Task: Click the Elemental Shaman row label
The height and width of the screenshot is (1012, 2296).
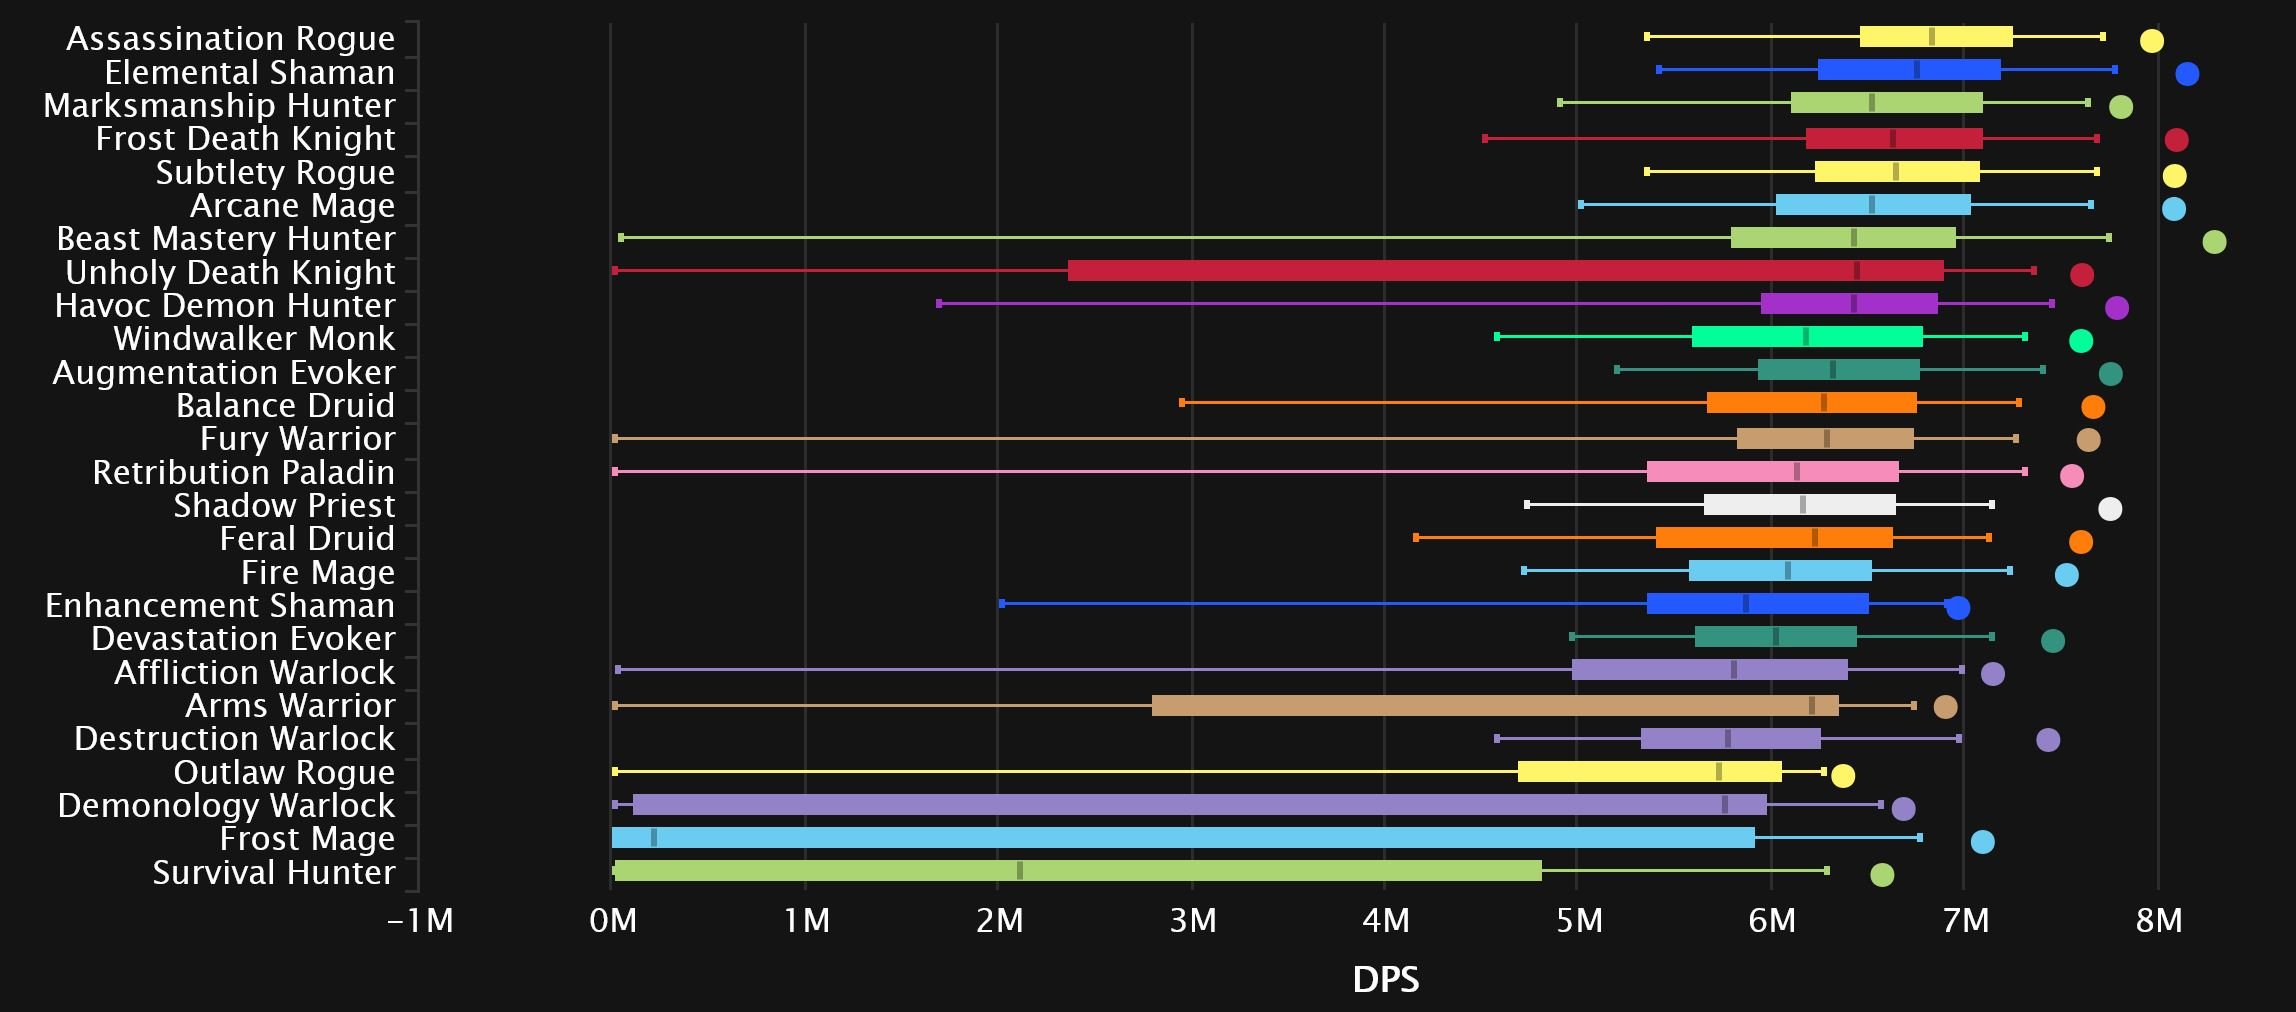Action: [x=249, y=73]
